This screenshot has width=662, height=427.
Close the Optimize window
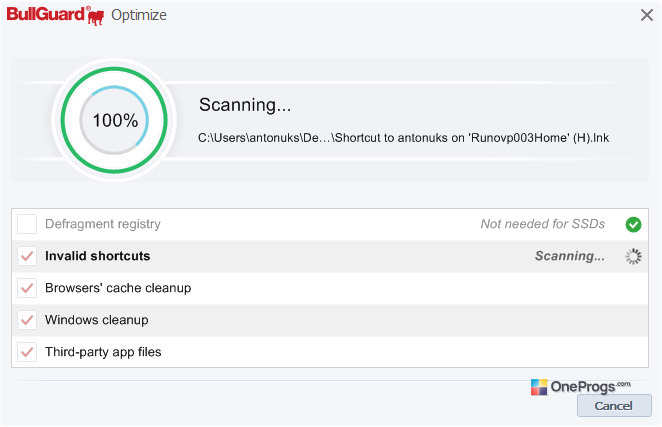[x=646, y=15]
